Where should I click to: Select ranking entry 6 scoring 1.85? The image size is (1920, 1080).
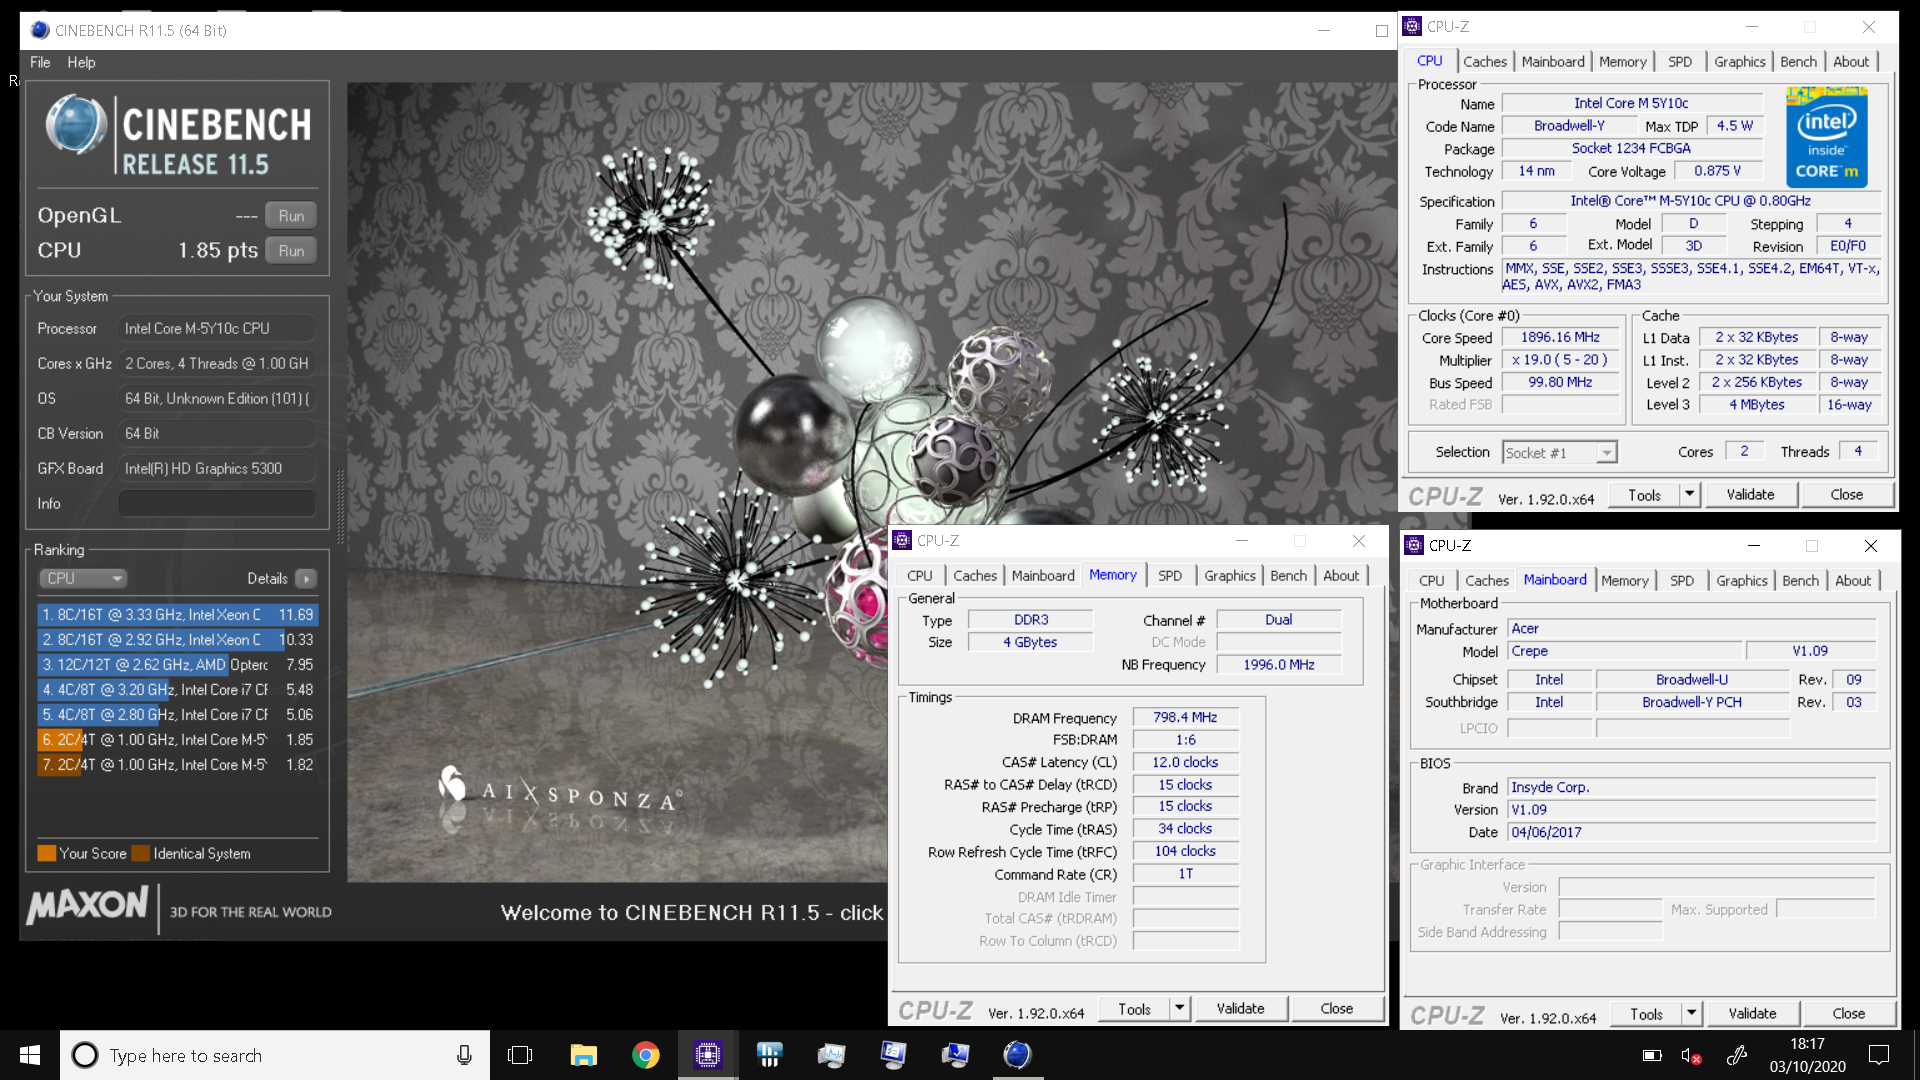click(x=178, y=740)
